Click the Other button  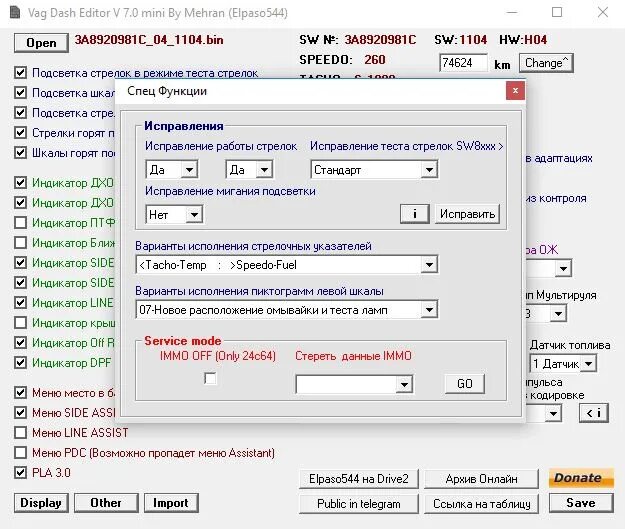106,503
